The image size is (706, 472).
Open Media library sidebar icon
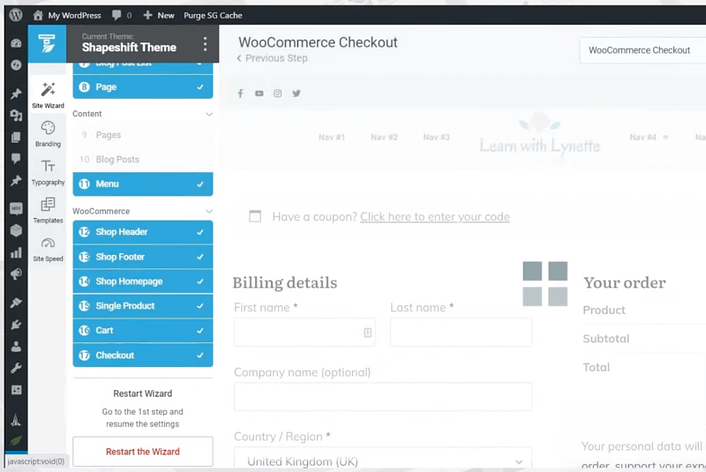16,116
